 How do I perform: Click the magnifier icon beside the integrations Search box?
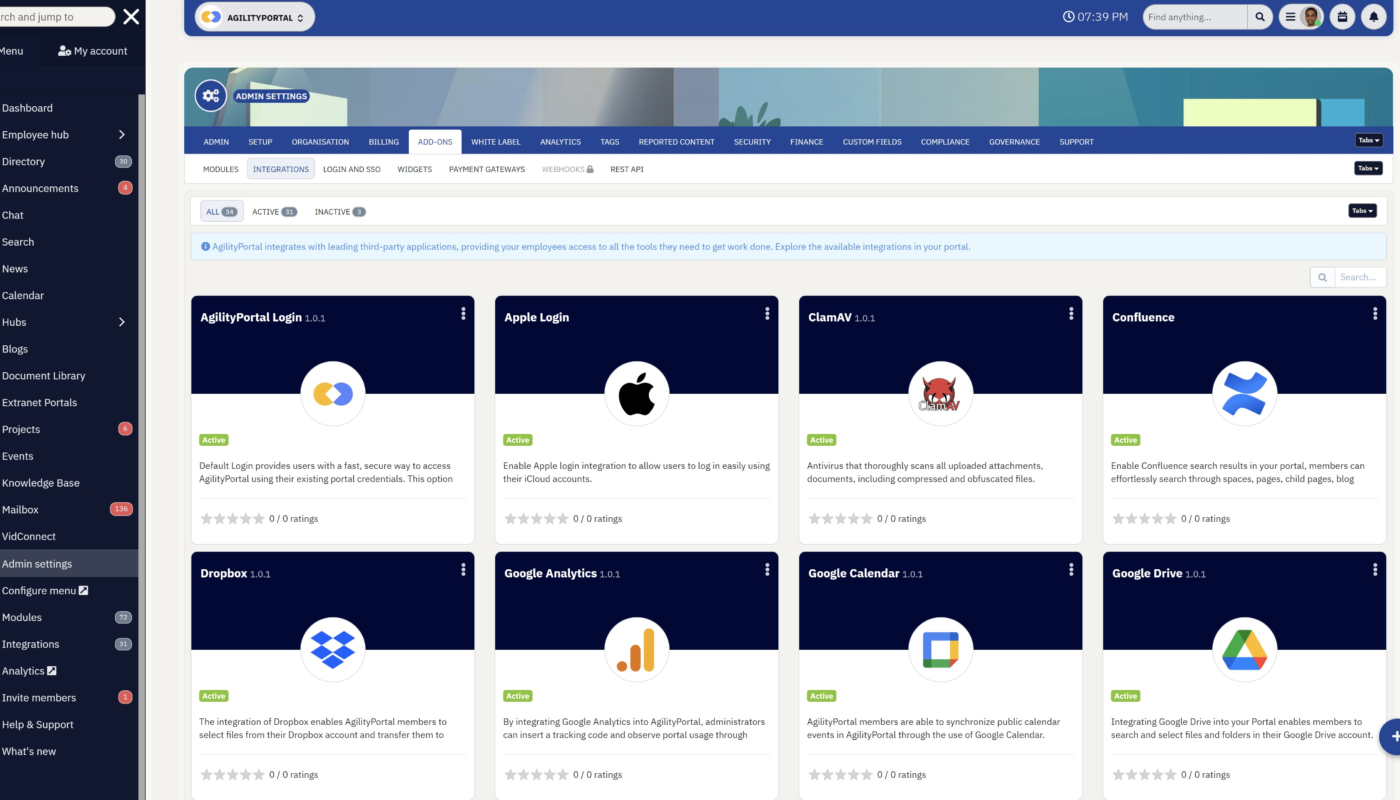pyautogui.click(x=1323, y=277)
